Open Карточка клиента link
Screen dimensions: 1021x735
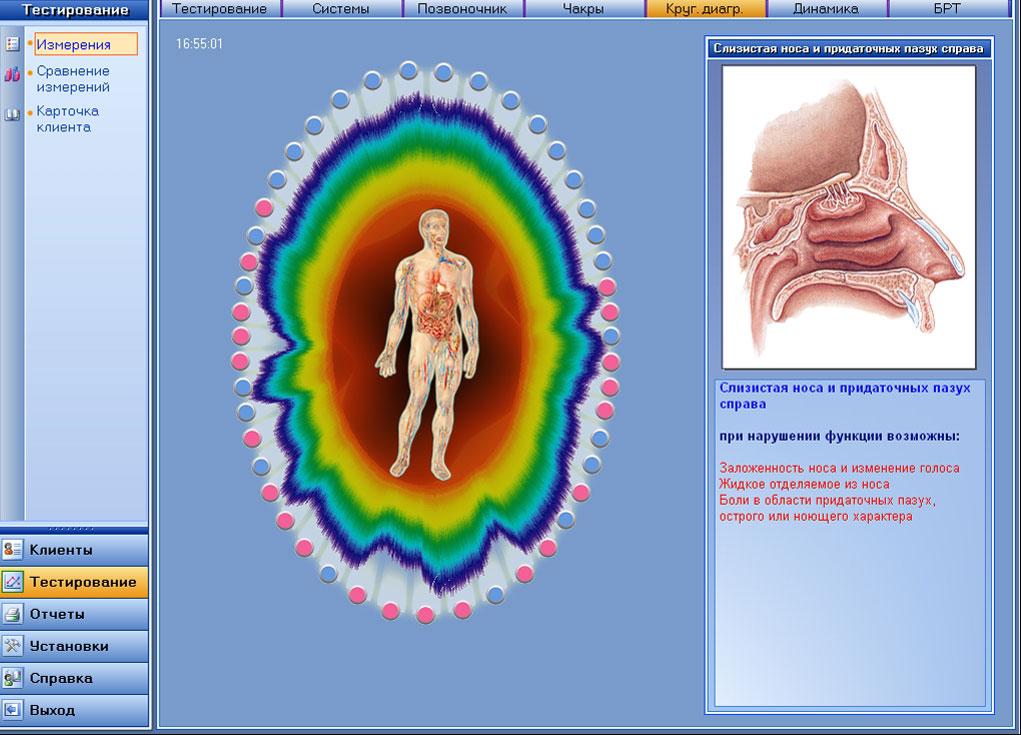[68, 119]
